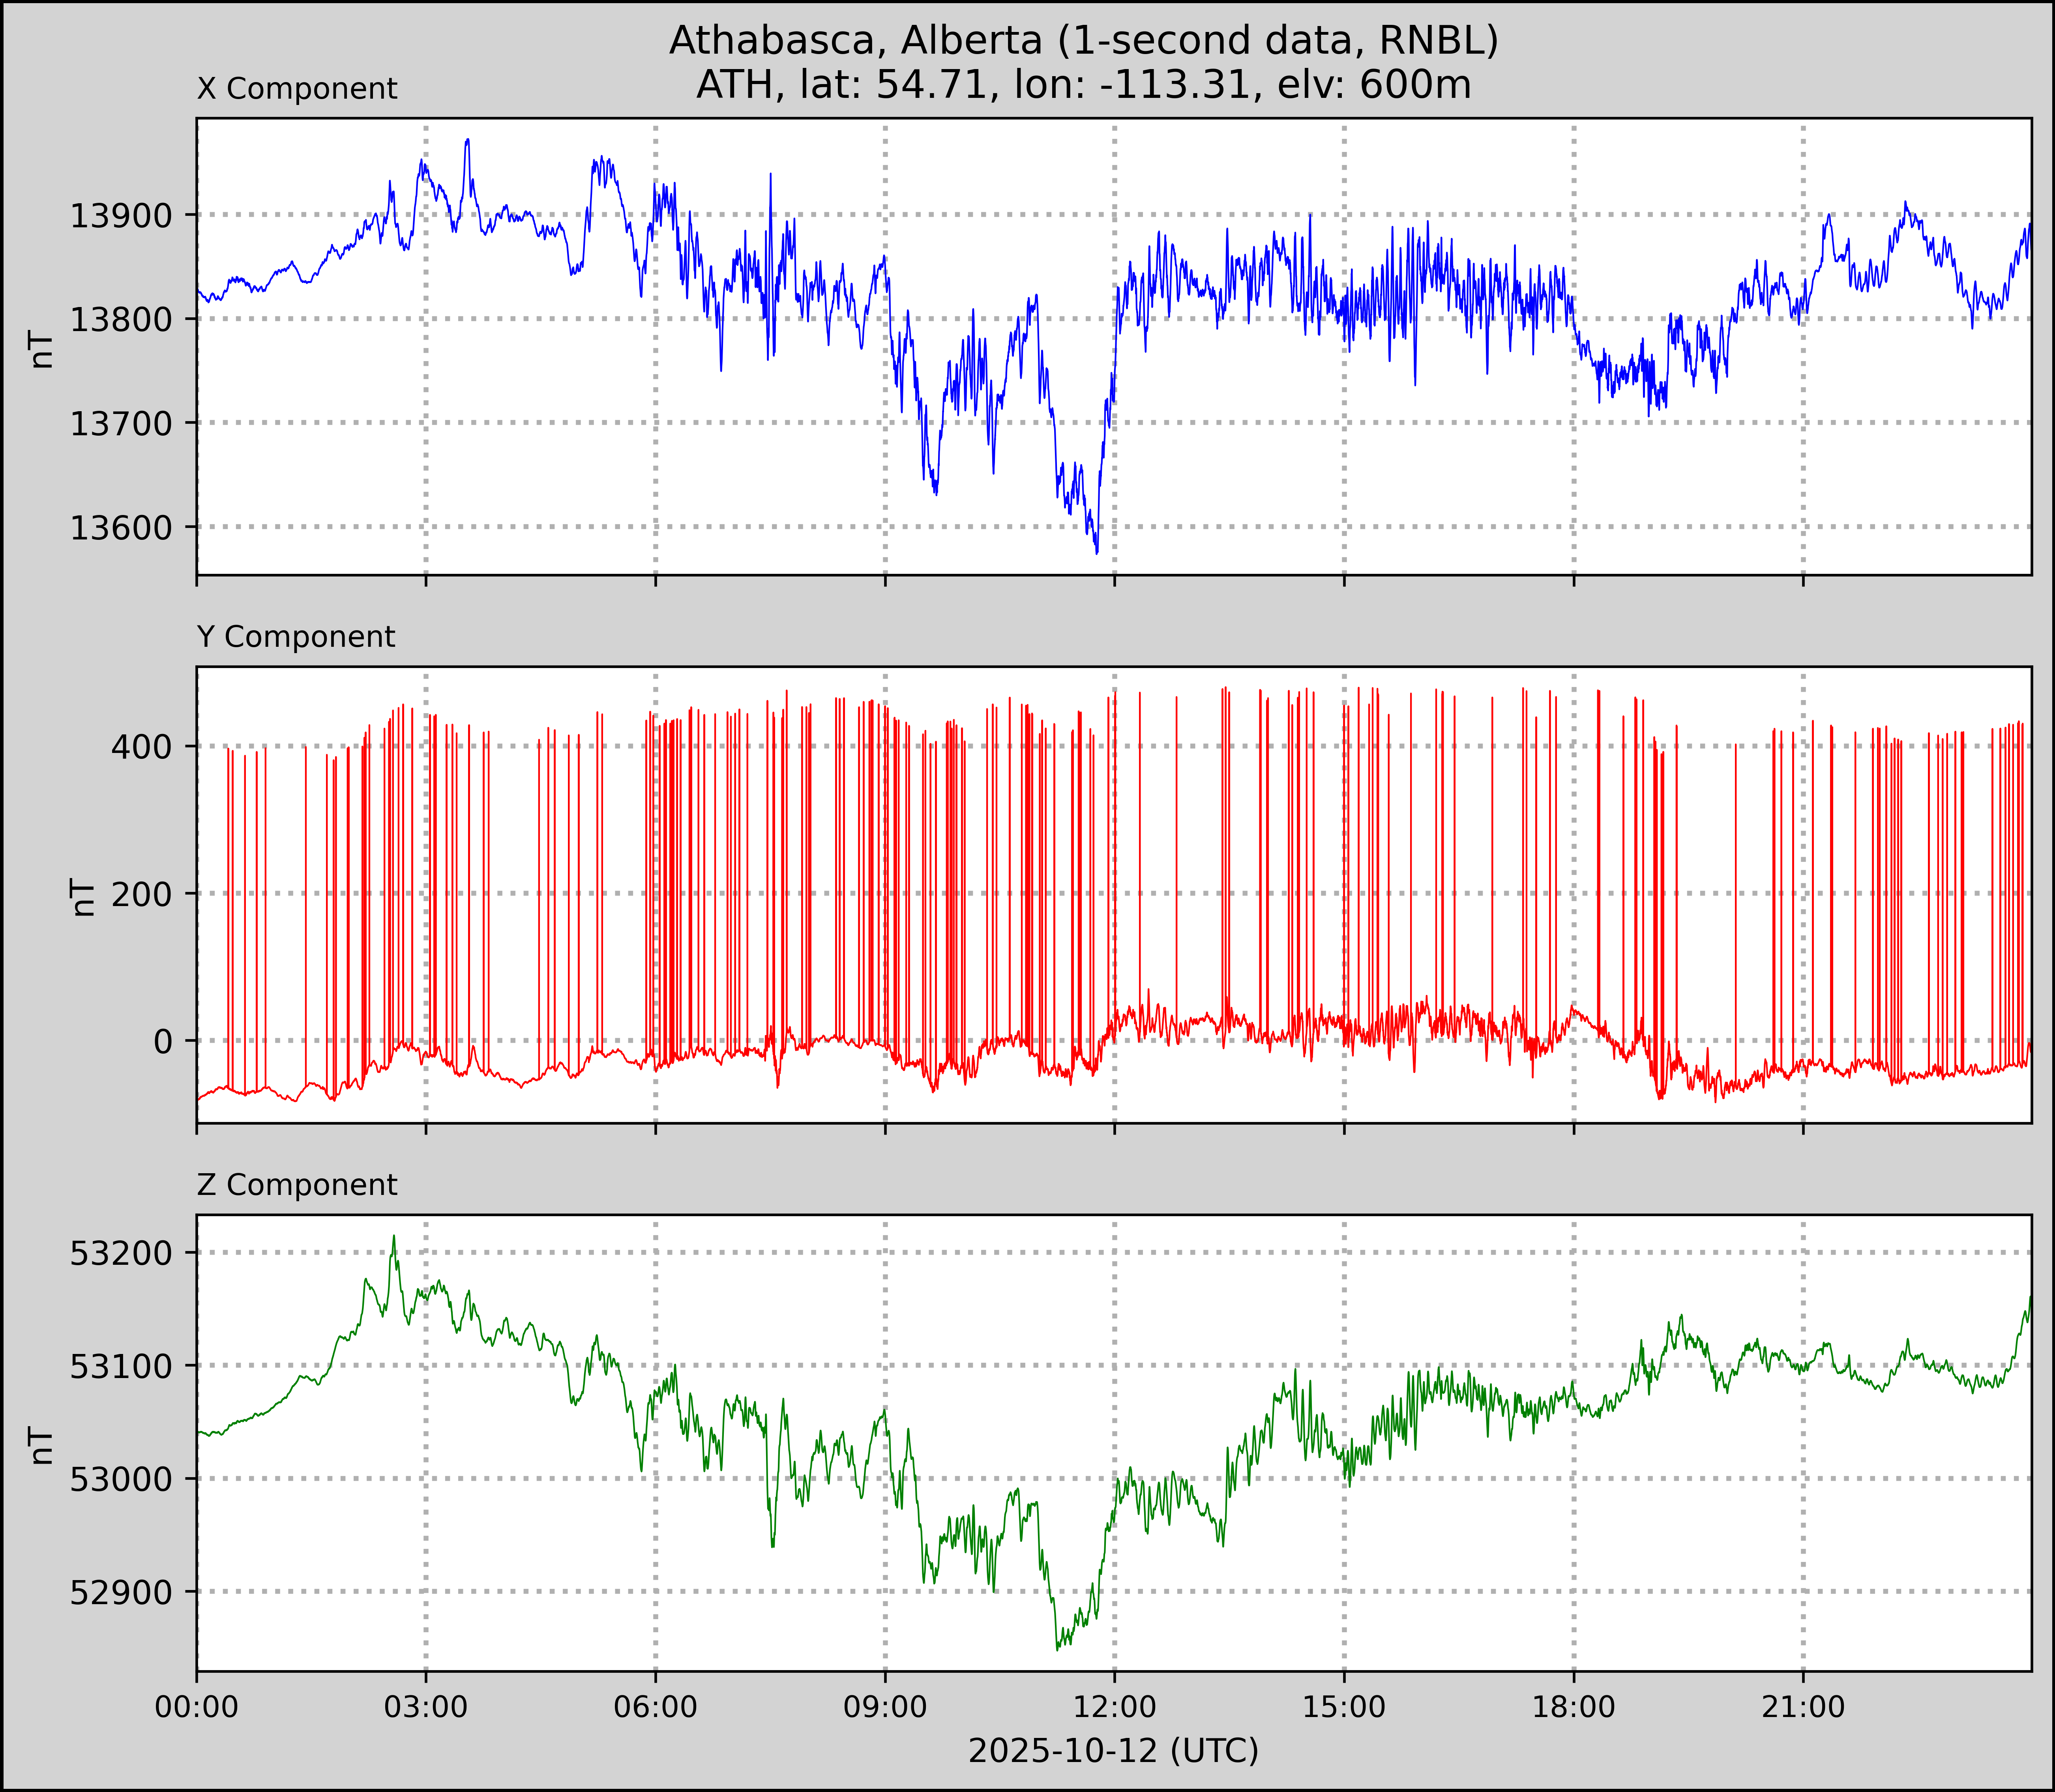Viewport: 2055px width, 1792px height.
Task: Click the 09:00 time axis label
Action: coord(885,1707)
